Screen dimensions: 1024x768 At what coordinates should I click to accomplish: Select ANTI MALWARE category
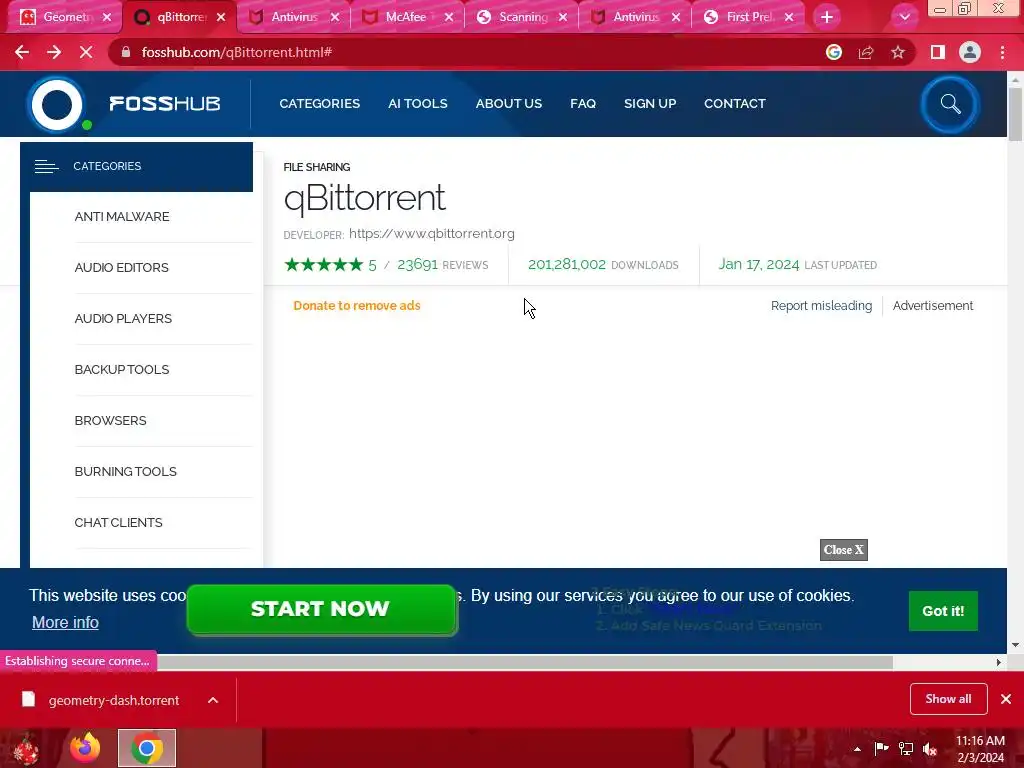122,217
